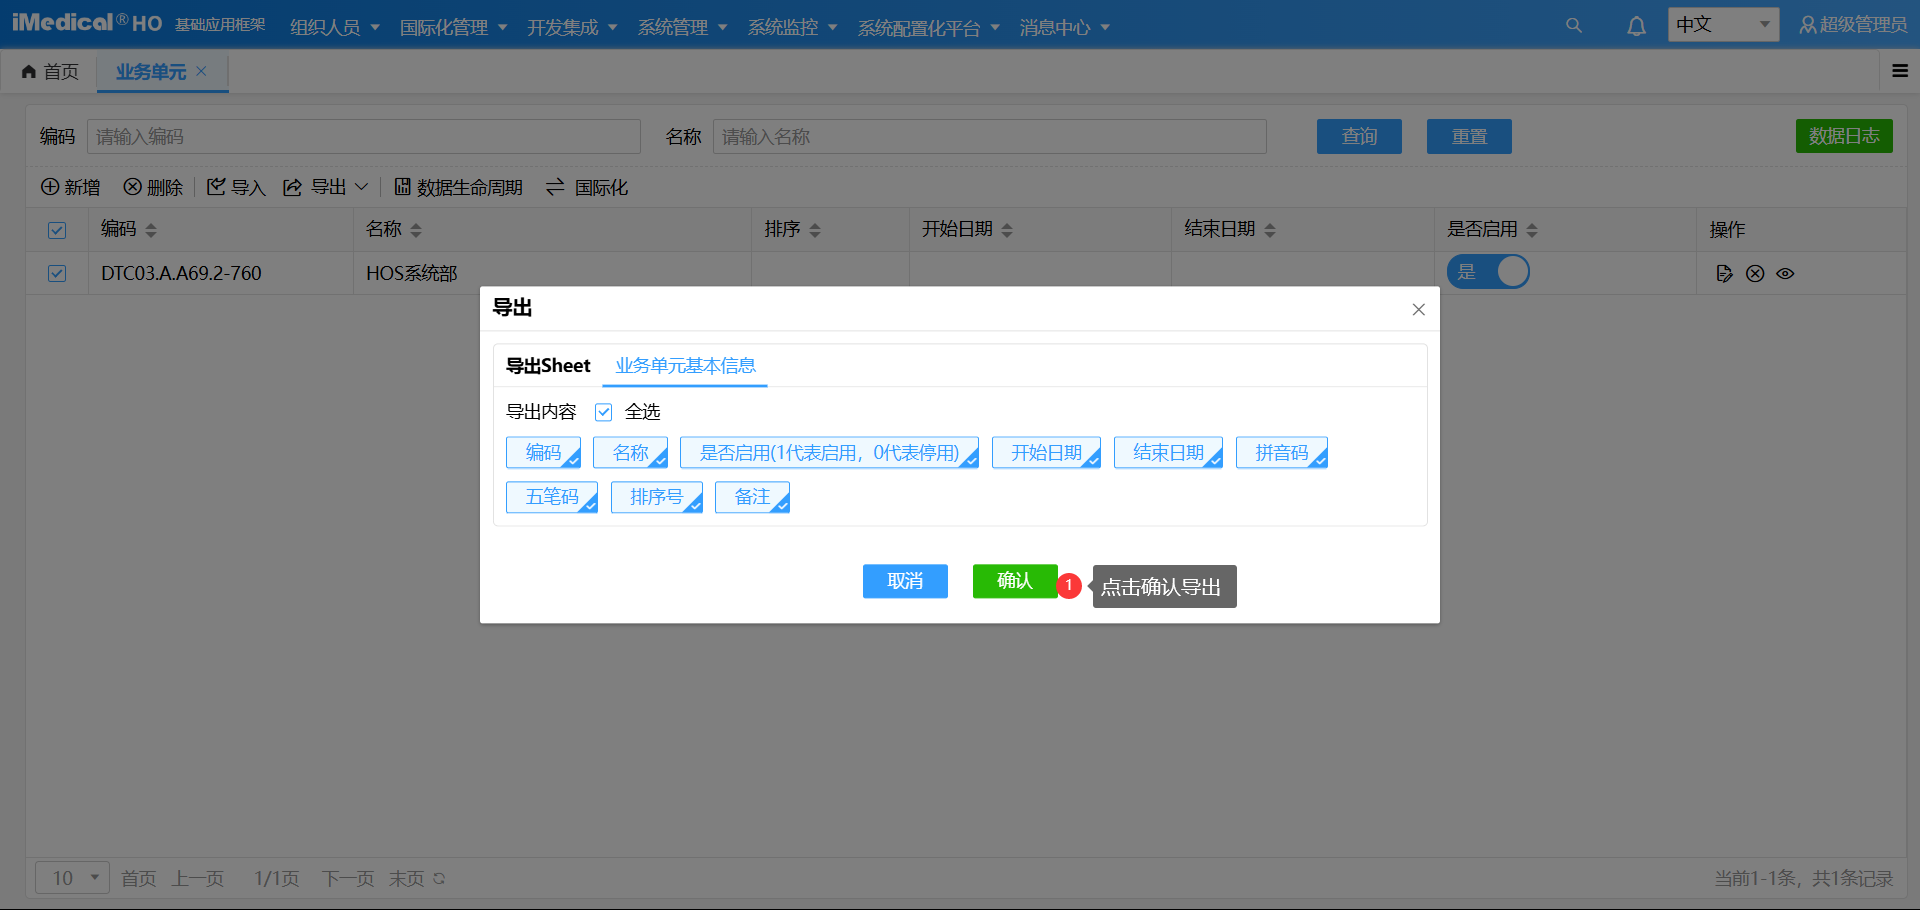Toggle the 是否启用 switch for HOS系统部

[x=1488, y=272]
